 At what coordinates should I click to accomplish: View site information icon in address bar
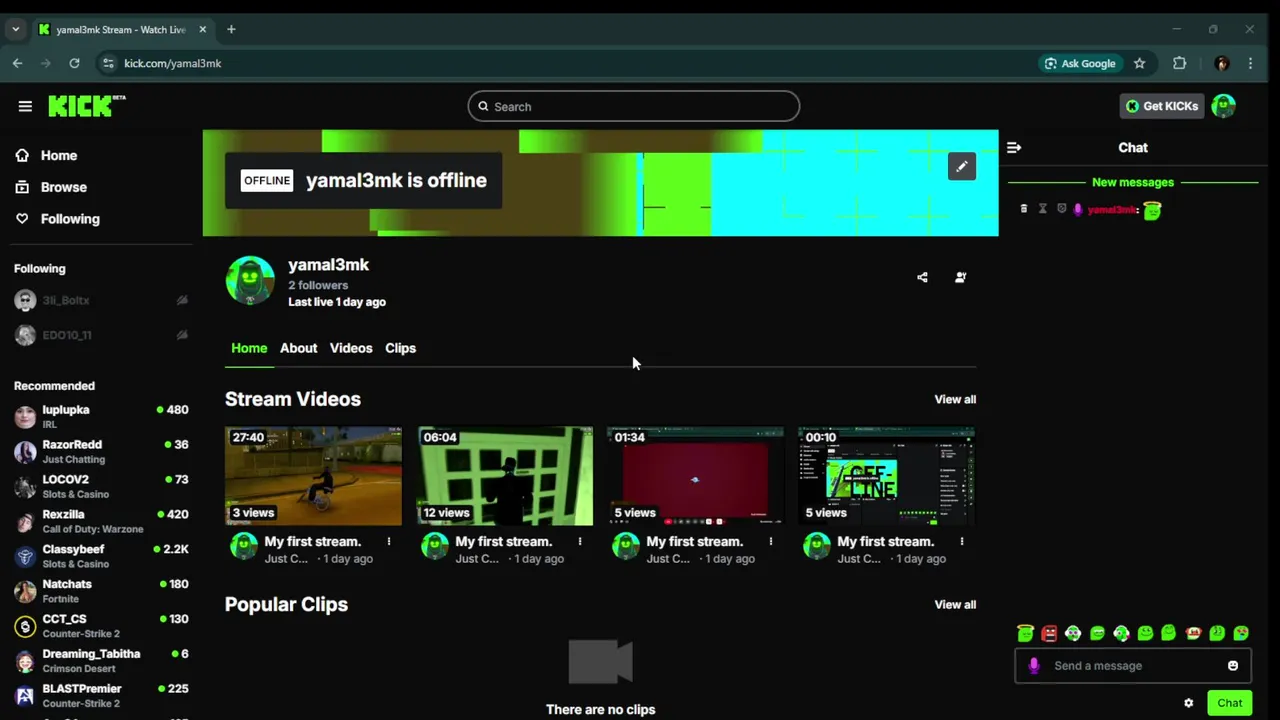[109, 63]
